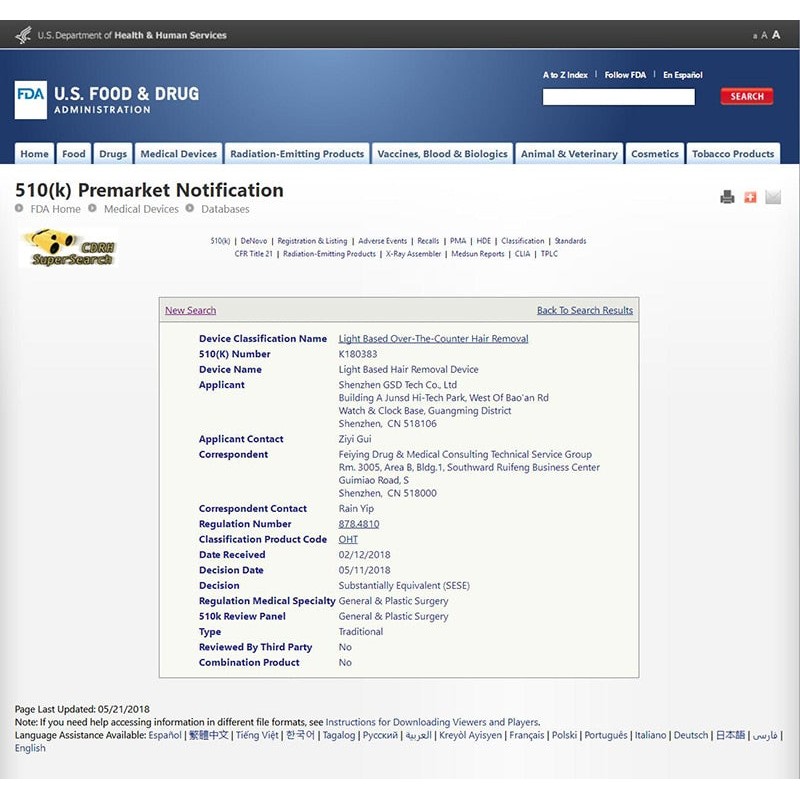Email this page via envelope icon

773,197
